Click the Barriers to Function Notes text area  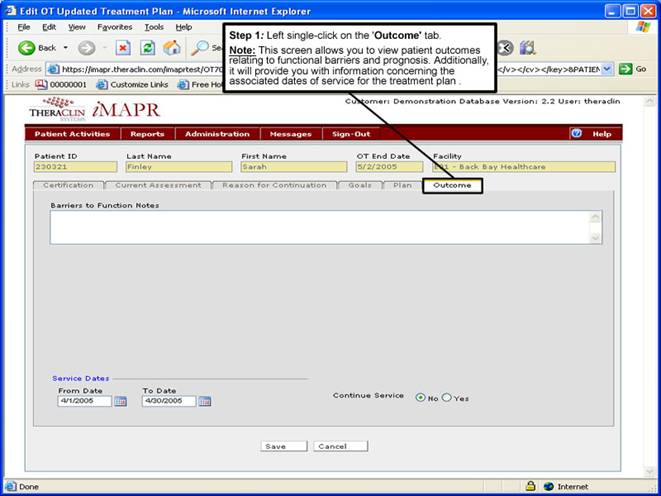(320, 227)
